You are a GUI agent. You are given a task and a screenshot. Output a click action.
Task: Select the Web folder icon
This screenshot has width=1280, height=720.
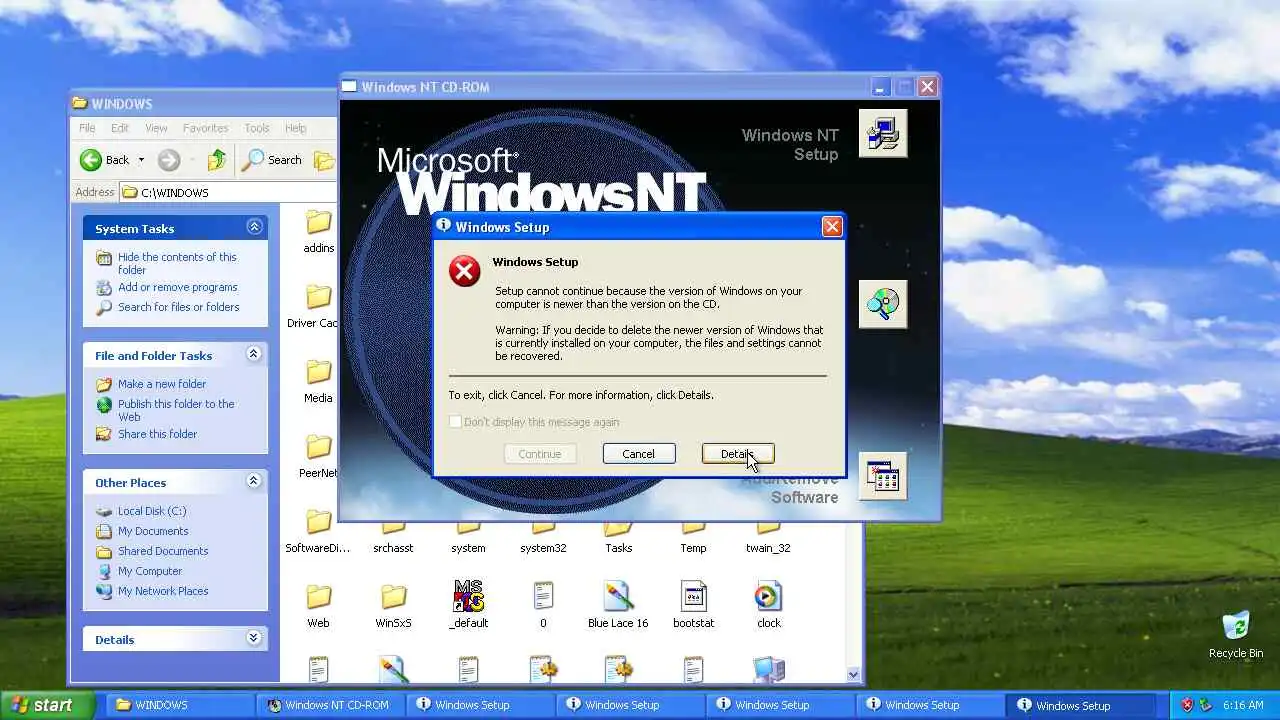pos(318,597)
